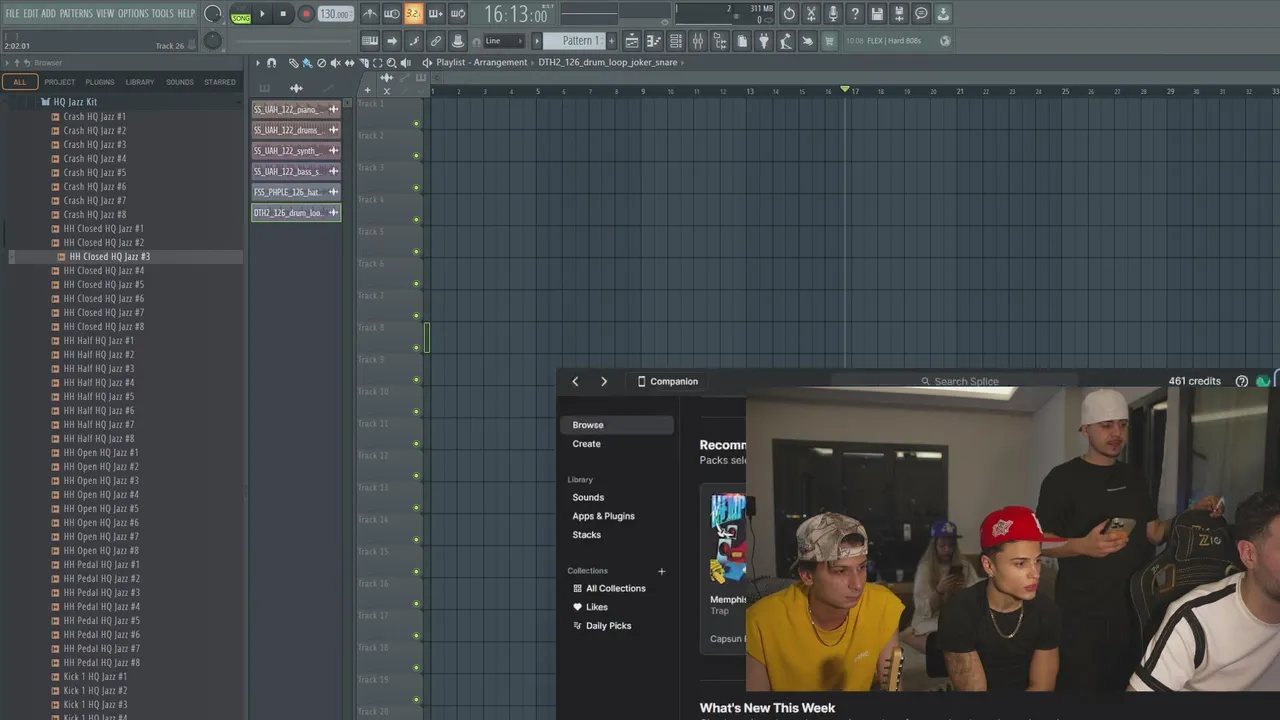Open the Mixer window icon
The width and height of the screenshot is (1280, 720).
[698, 41]
